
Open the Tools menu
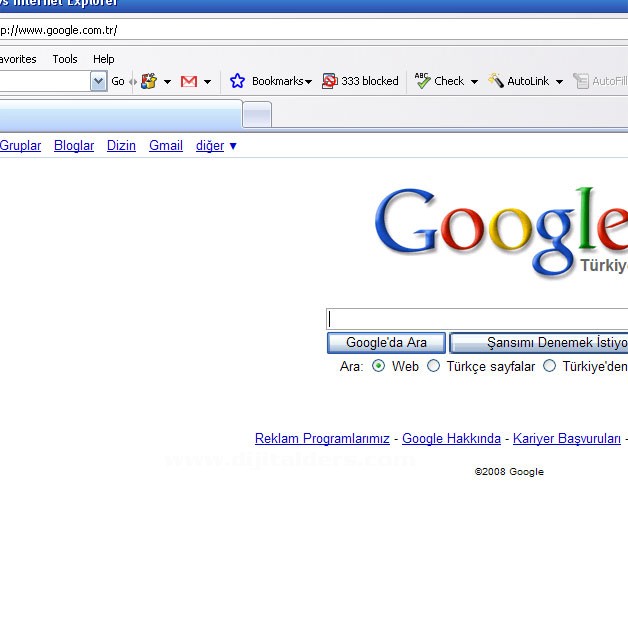coord(65,59)
